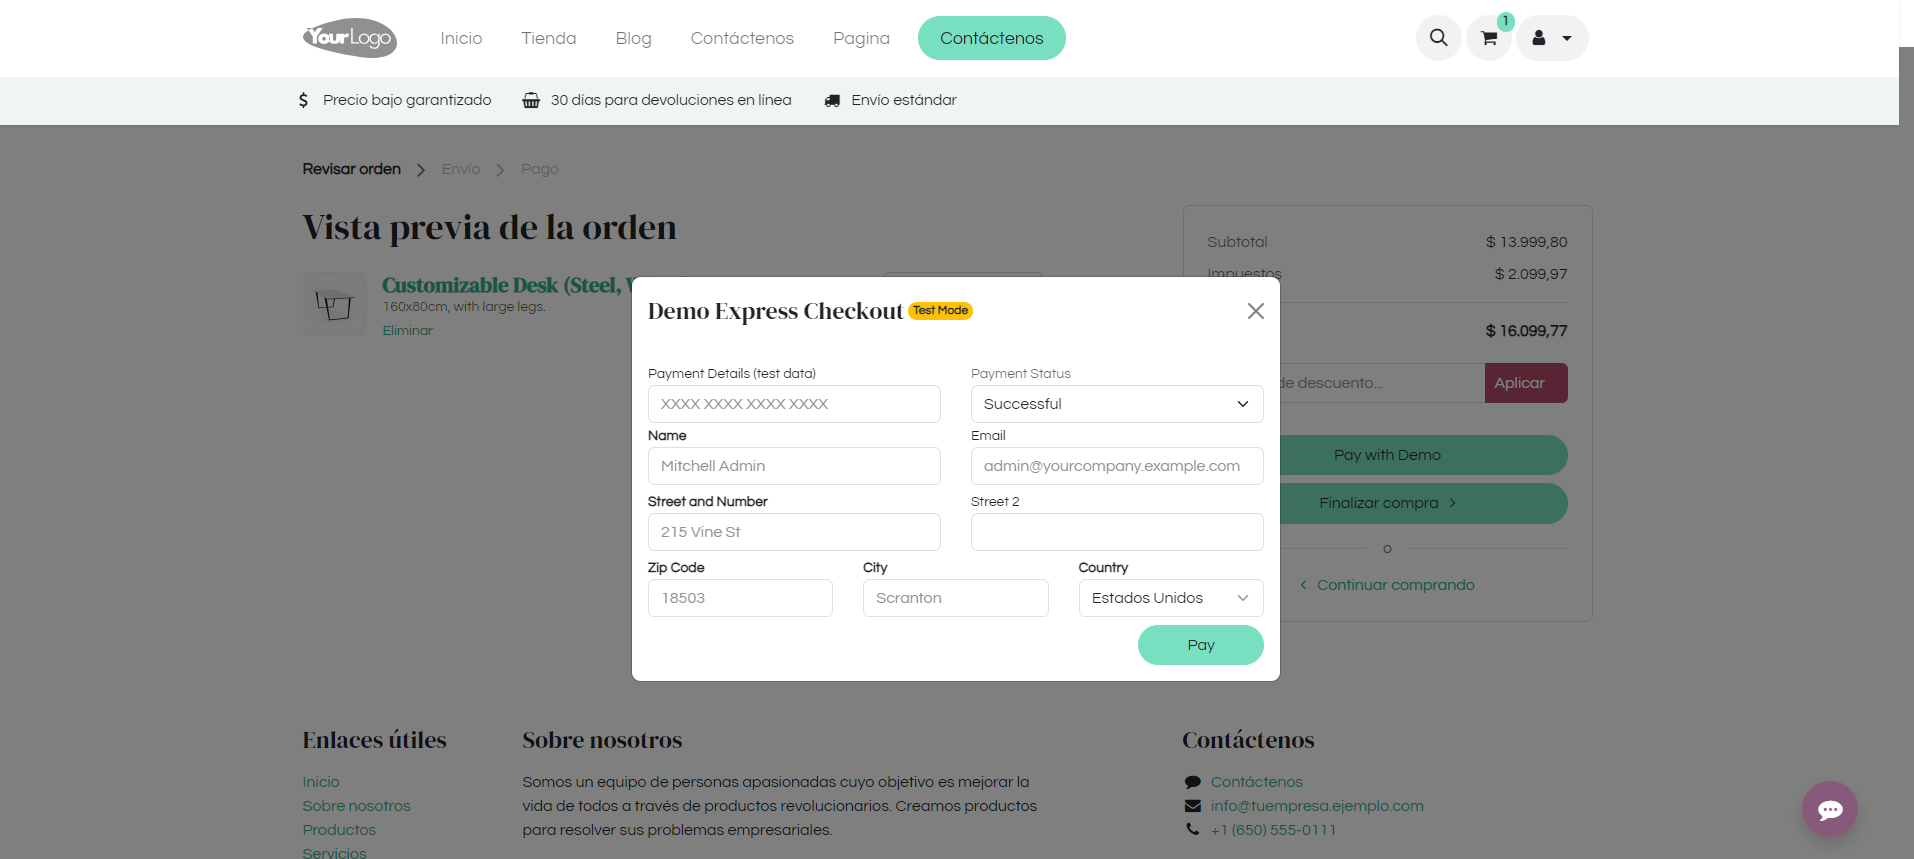The image size is (1914, 859).
Task: Close the Demo Express Checkout dialog
Action: (x=1255, y=311)
